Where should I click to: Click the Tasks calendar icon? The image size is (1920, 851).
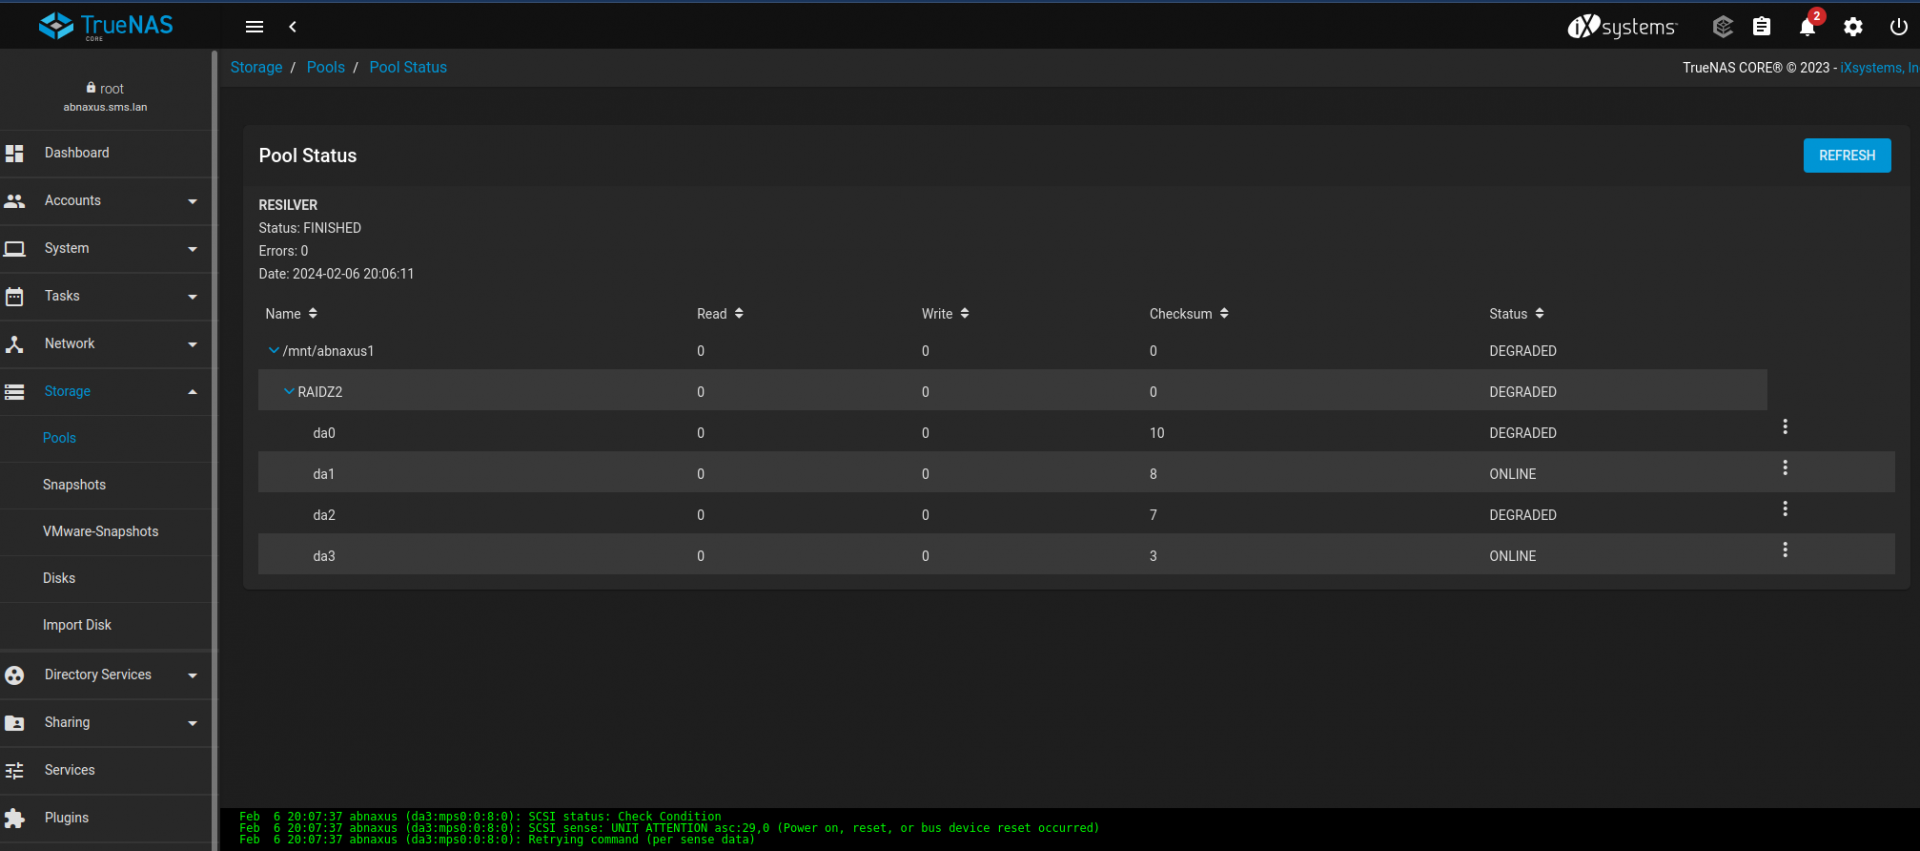point(14,297)
